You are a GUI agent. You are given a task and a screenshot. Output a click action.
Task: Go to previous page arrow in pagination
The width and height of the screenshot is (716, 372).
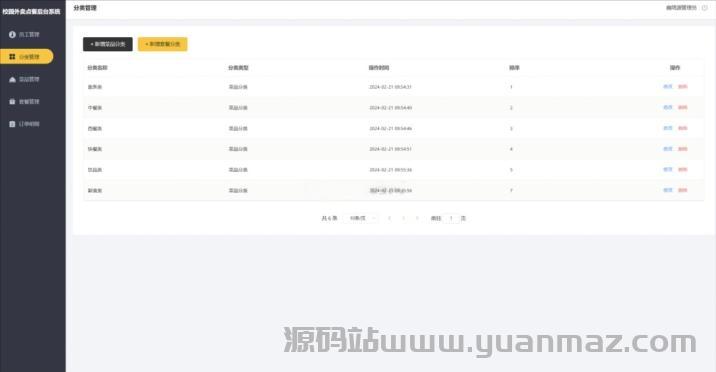390,218
